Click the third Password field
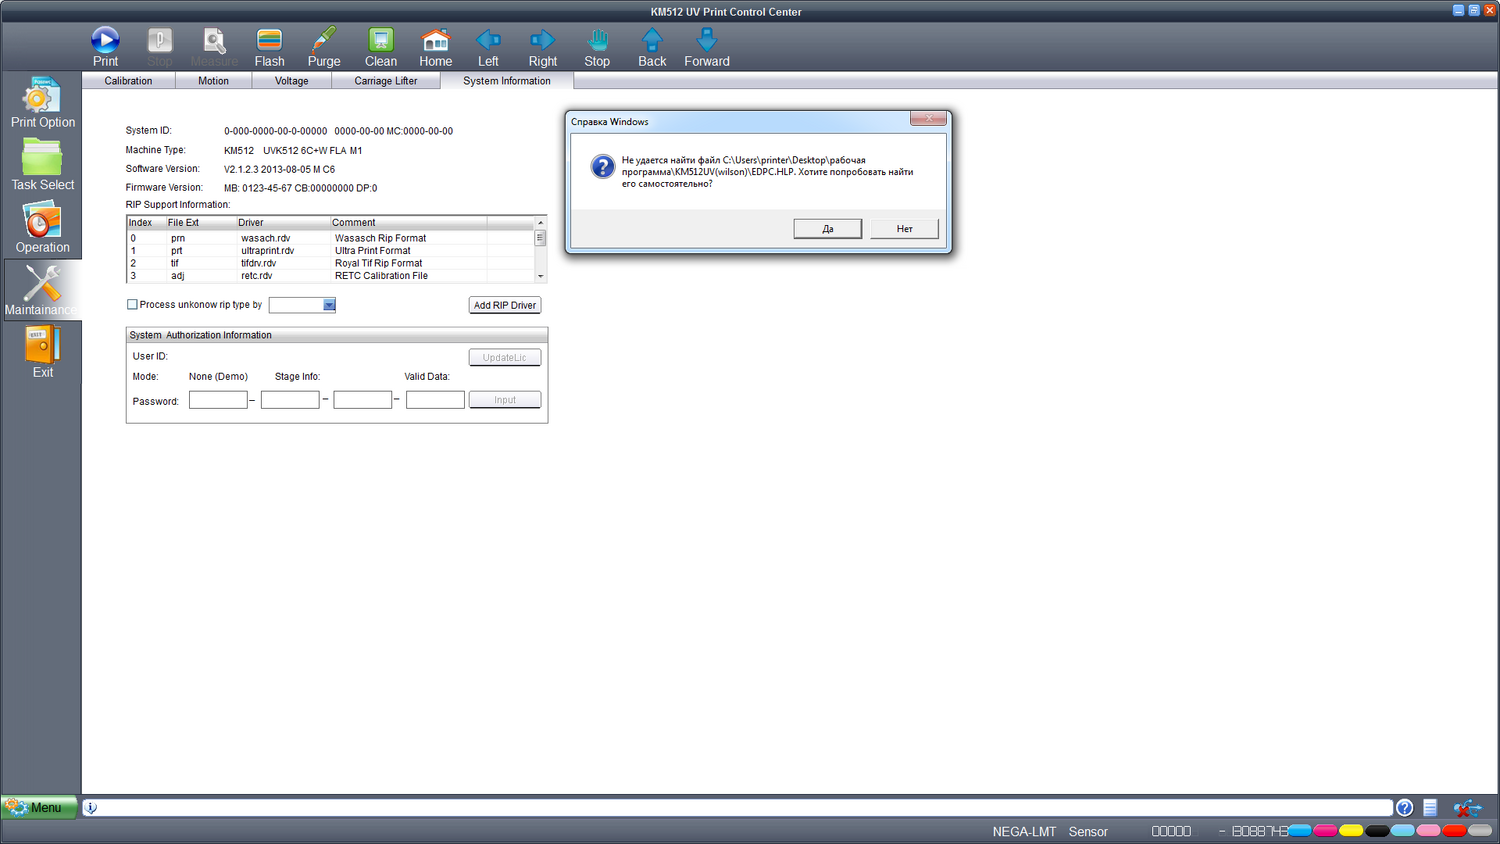 coord(362,400)
